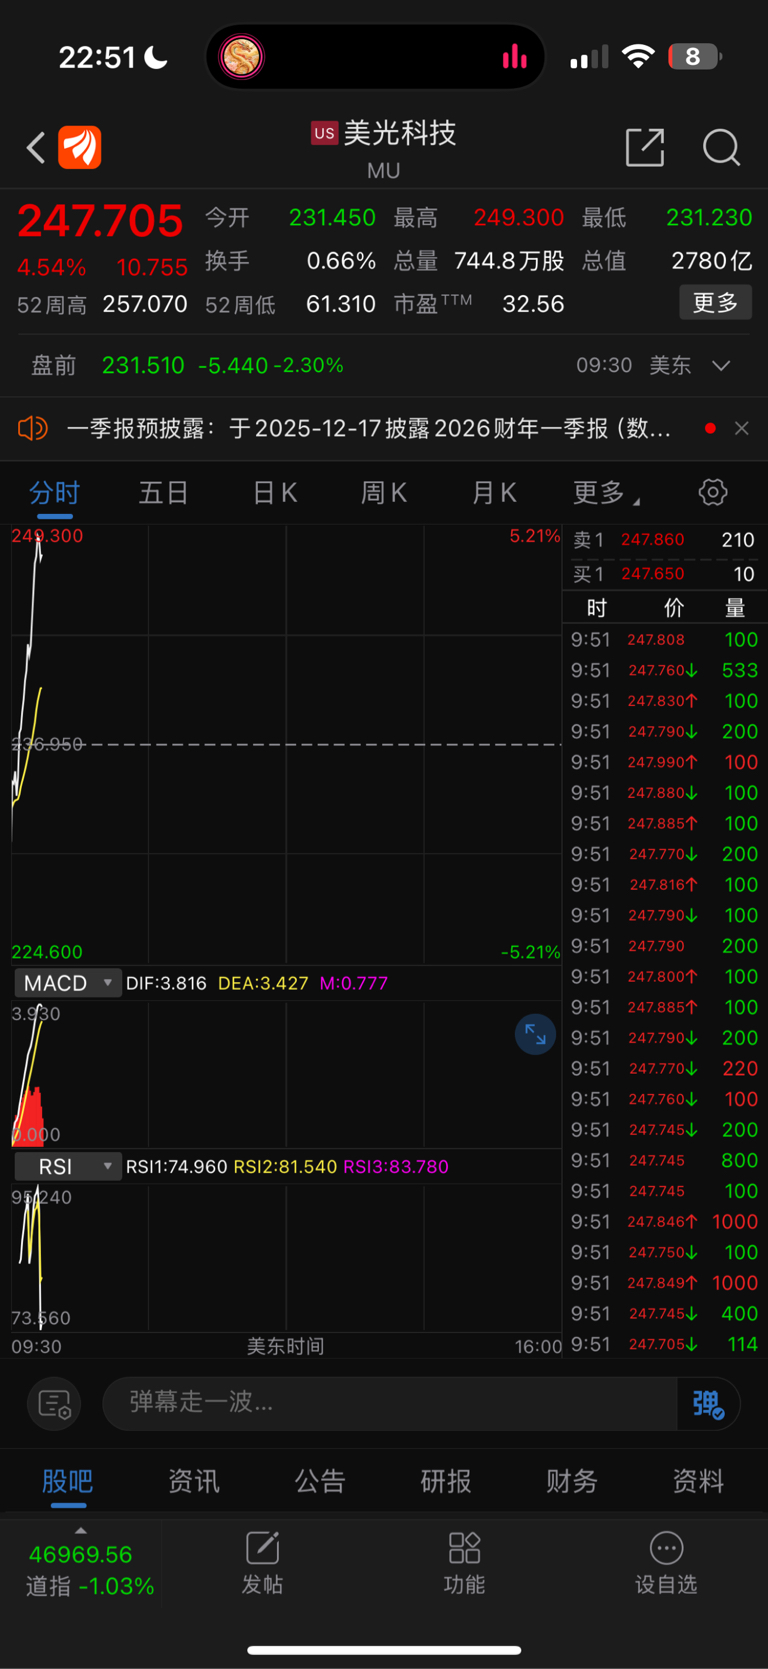Viewport: 768px width, 1669px height.
Task: Open the MACD indicator dropdown
Action: click(67, 983)
